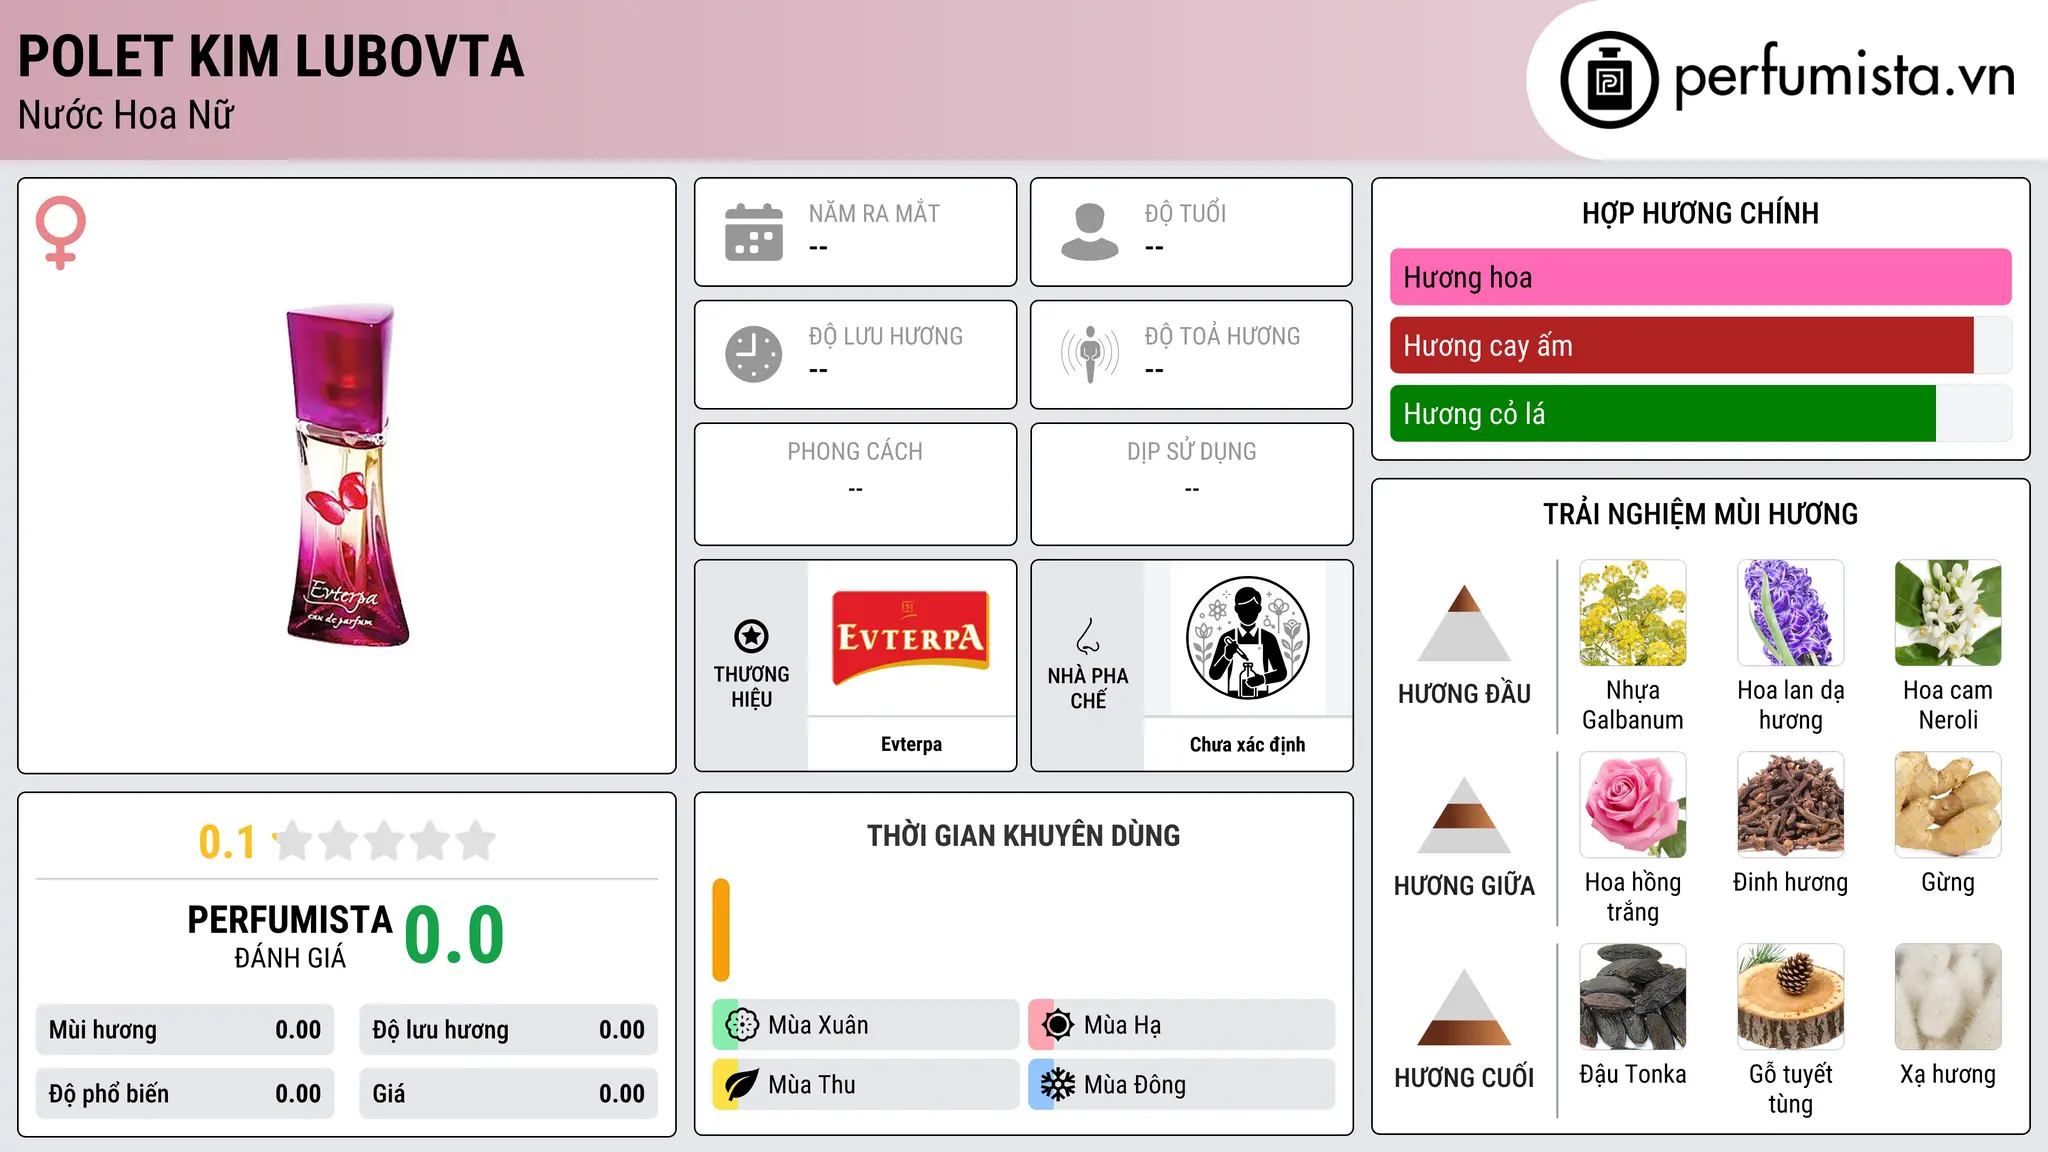Click the Giá 0.00 score row
2048x1152 pixels.
click(508, 1094)
